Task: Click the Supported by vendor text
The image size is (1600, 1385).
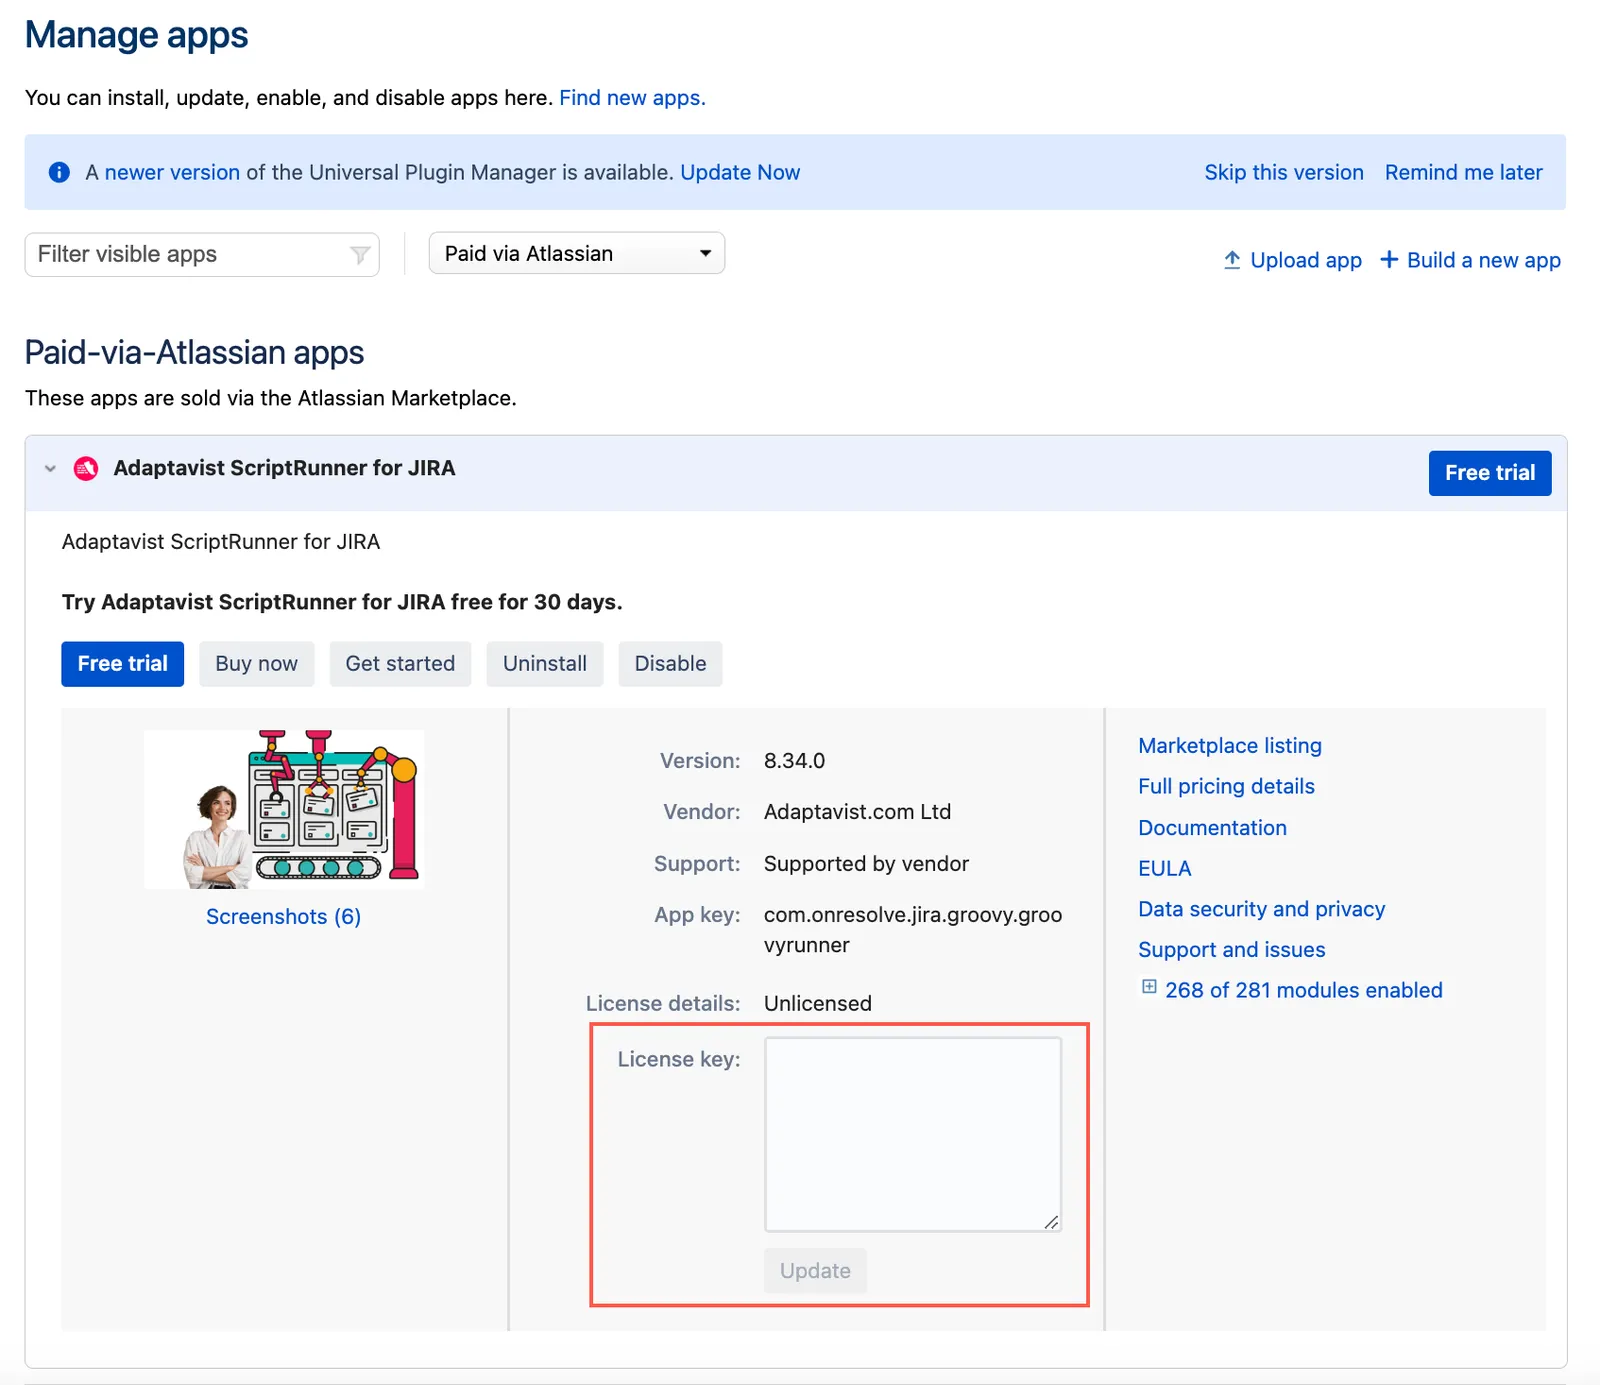Action: 867,864
